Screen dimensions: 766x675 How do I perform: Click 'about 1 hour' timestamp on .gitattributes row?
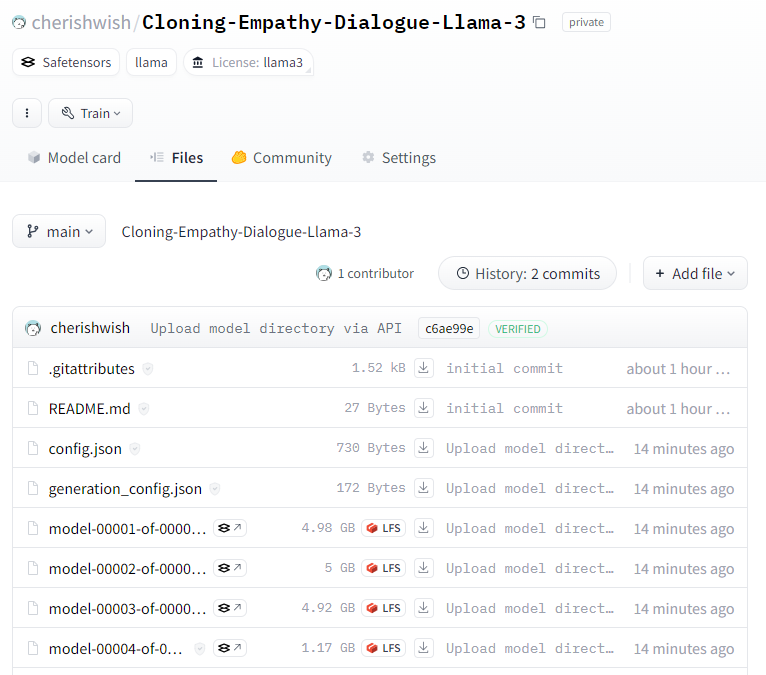[x=678, y=369]
